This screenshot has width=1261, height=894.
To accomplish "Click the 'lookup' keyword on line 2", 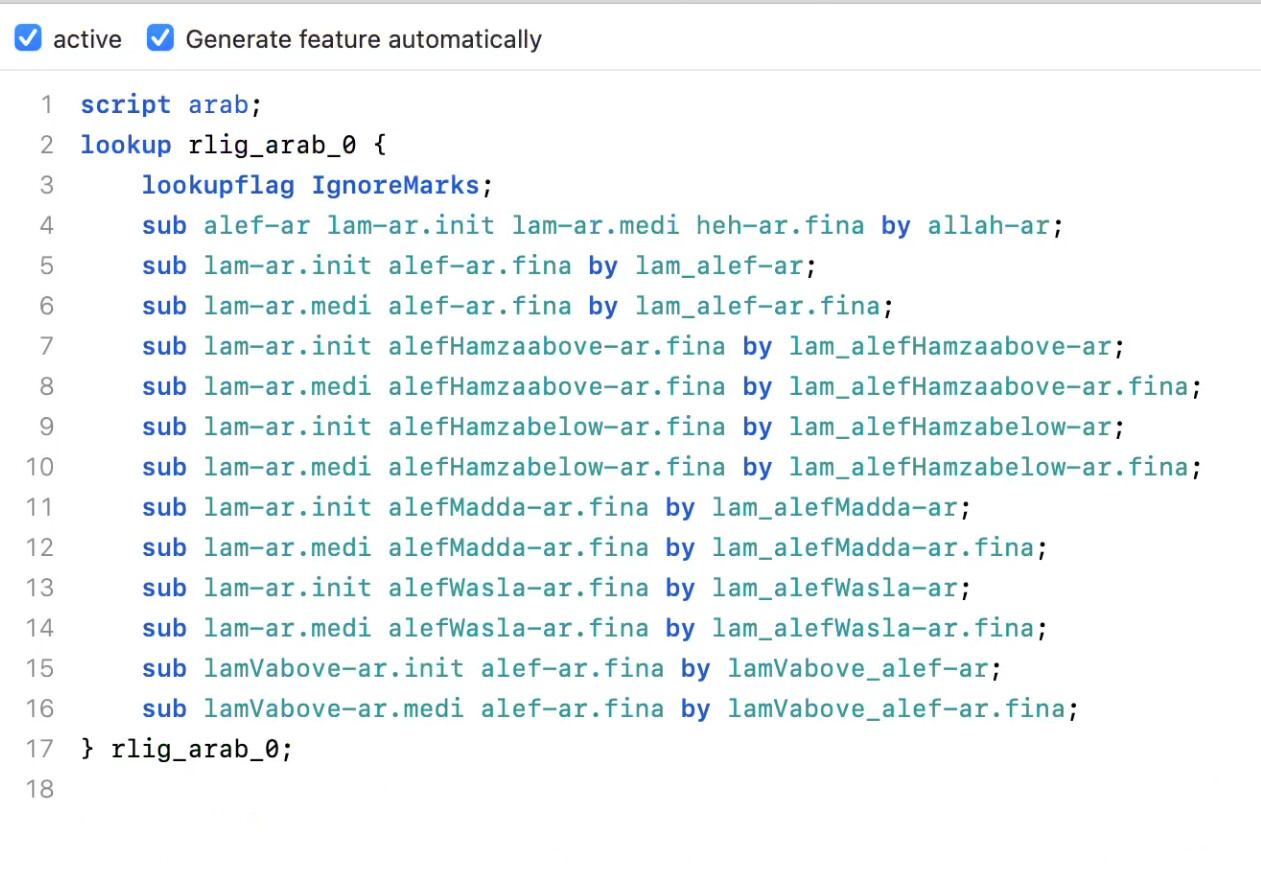I will click(126, 145).
